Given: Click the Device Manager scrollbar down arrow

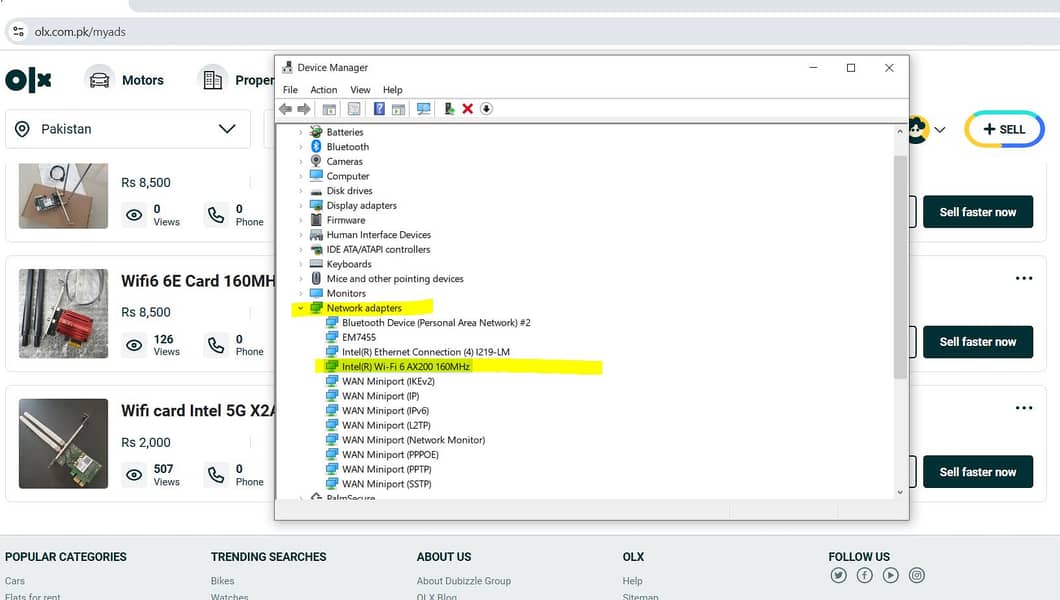Looking at the screenshot, I should point(900,492).
